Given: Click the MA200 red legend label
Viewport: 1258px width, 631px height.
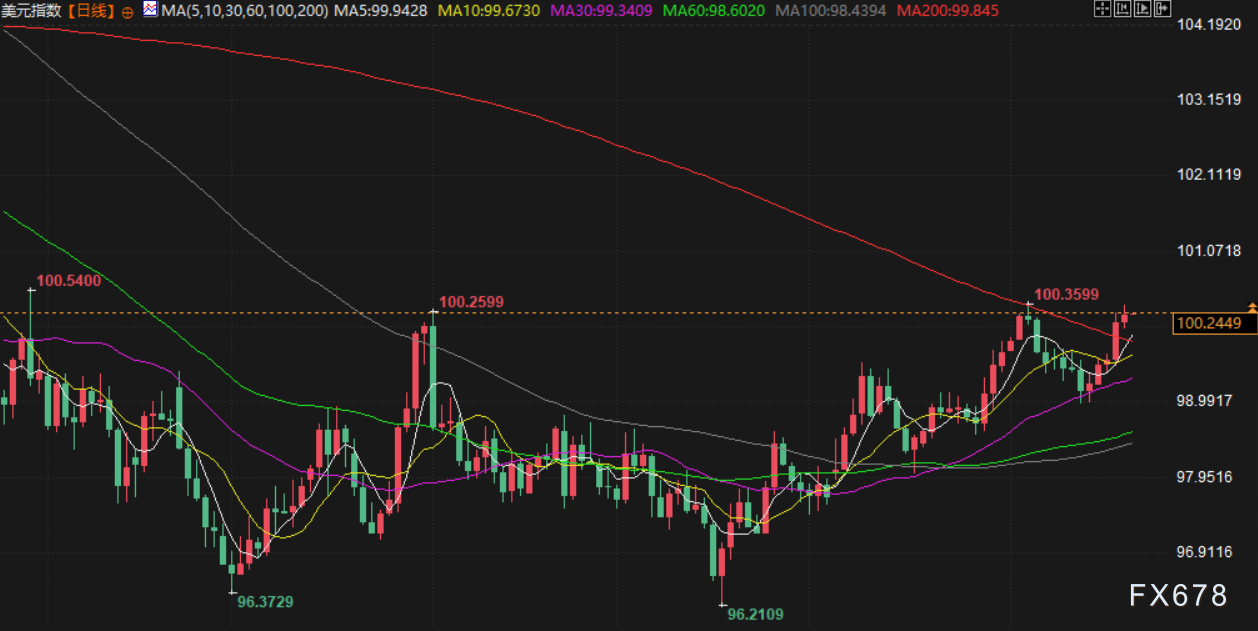Looking at the screenshot, I should pos(948,11).
